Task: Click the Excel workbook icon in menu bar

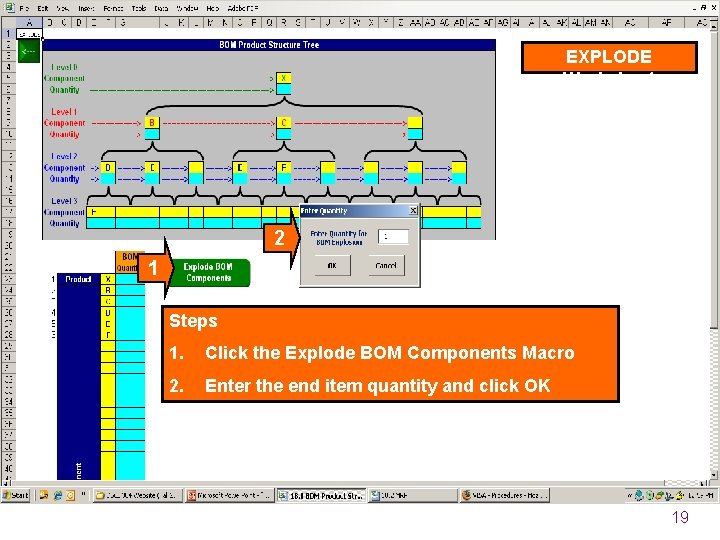Action: point(9,7)
